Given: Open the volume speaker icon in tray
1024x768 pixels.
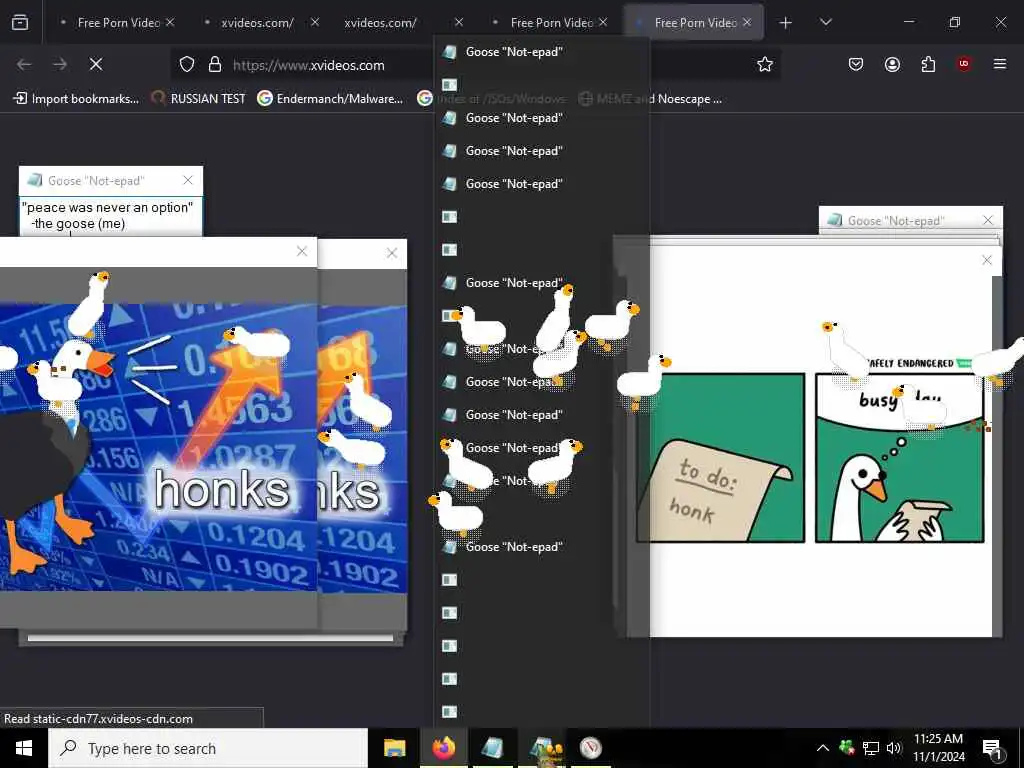Looking at the screenshot, I should pos(894,748).
